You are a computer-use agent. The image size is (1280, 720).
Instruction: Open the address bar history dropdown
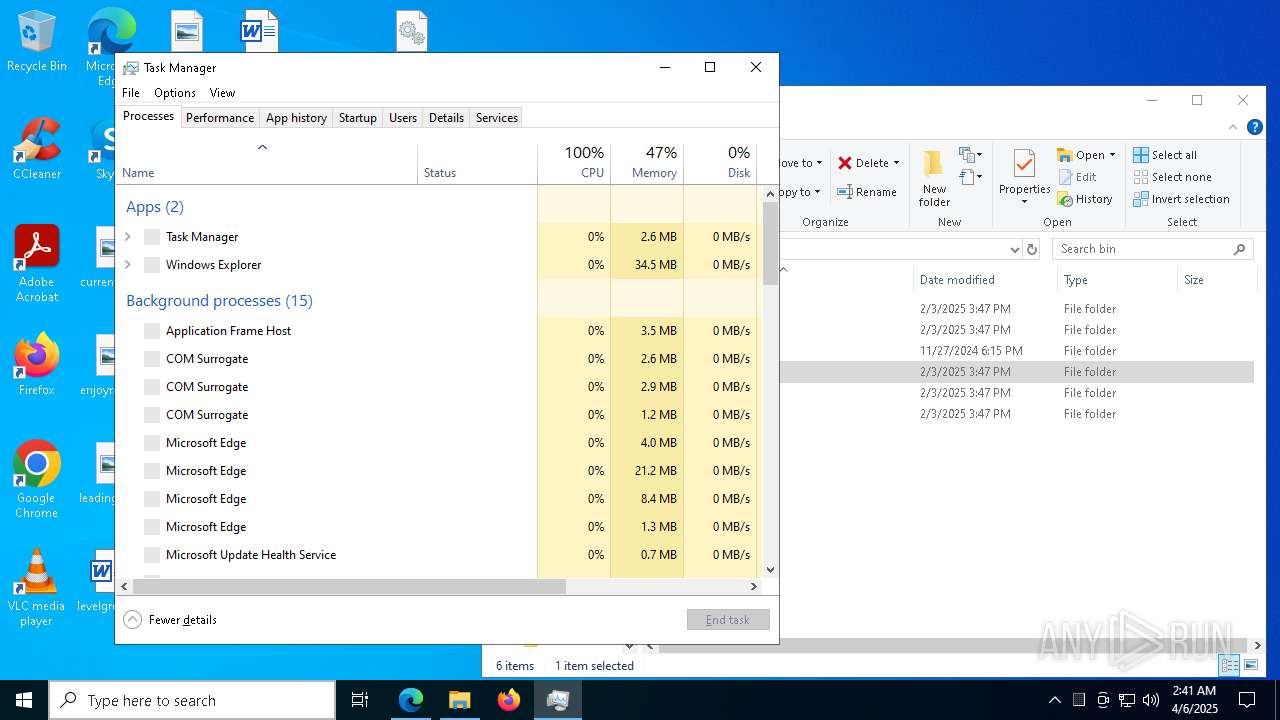tap(1014, 249)
